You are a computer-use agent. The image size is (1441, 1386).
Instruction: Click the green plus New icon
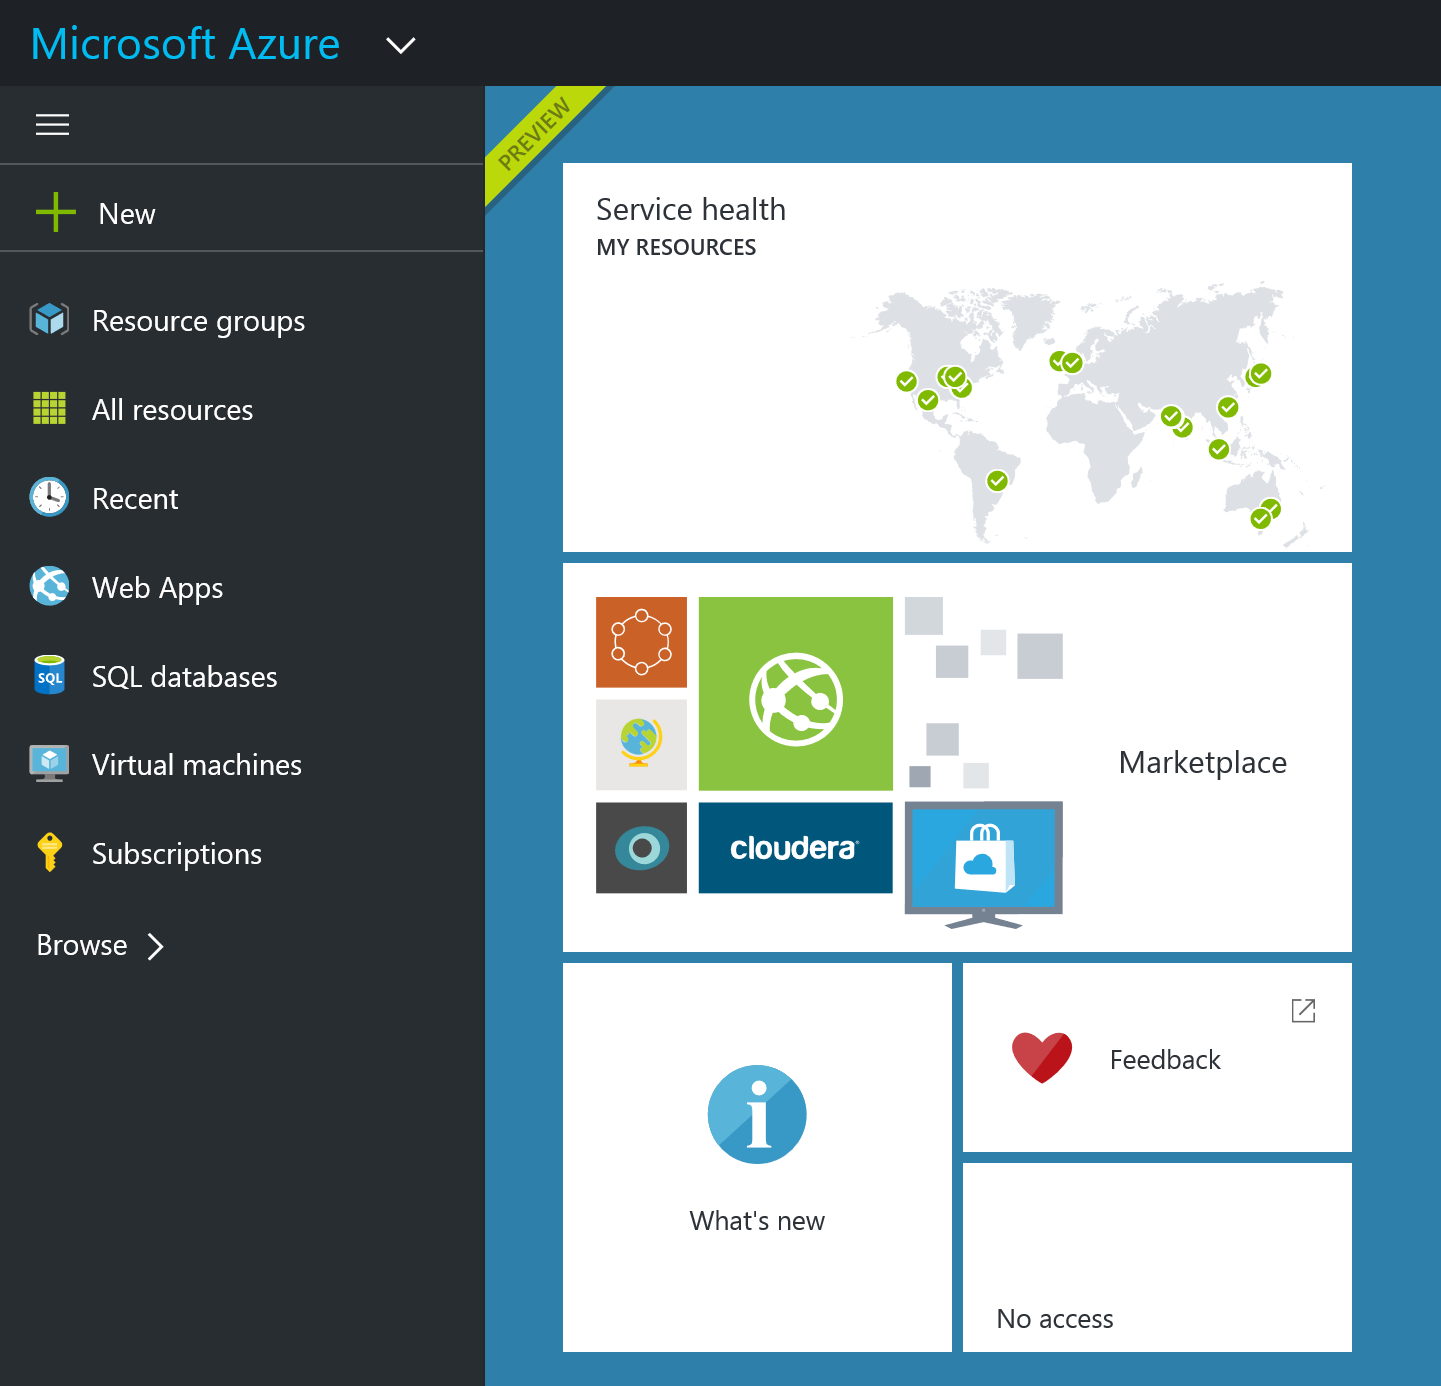(x=56, y=212)
